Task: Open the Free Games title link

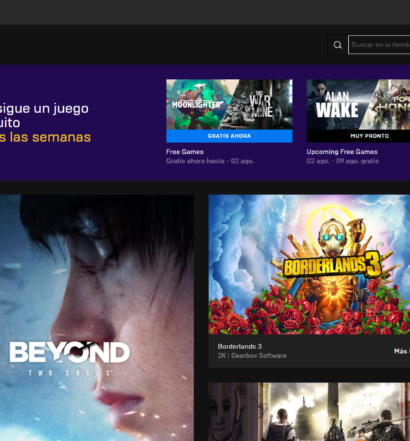Action: (185, 152)
